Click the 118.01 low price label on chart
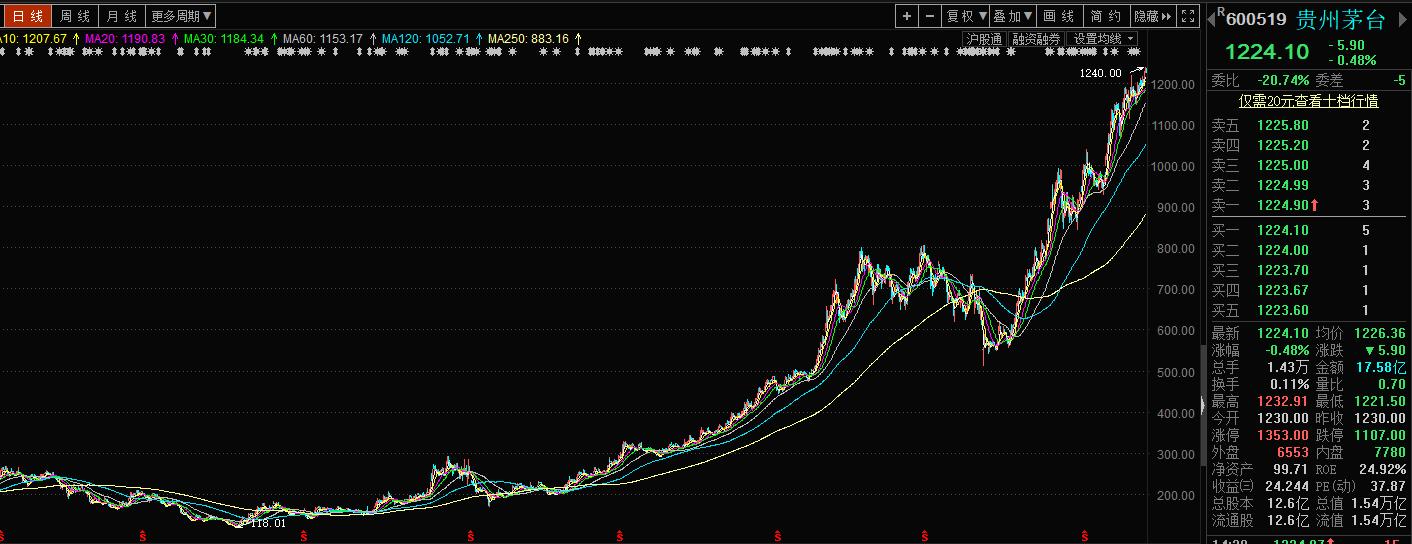1412x544 pixels. 268,522
